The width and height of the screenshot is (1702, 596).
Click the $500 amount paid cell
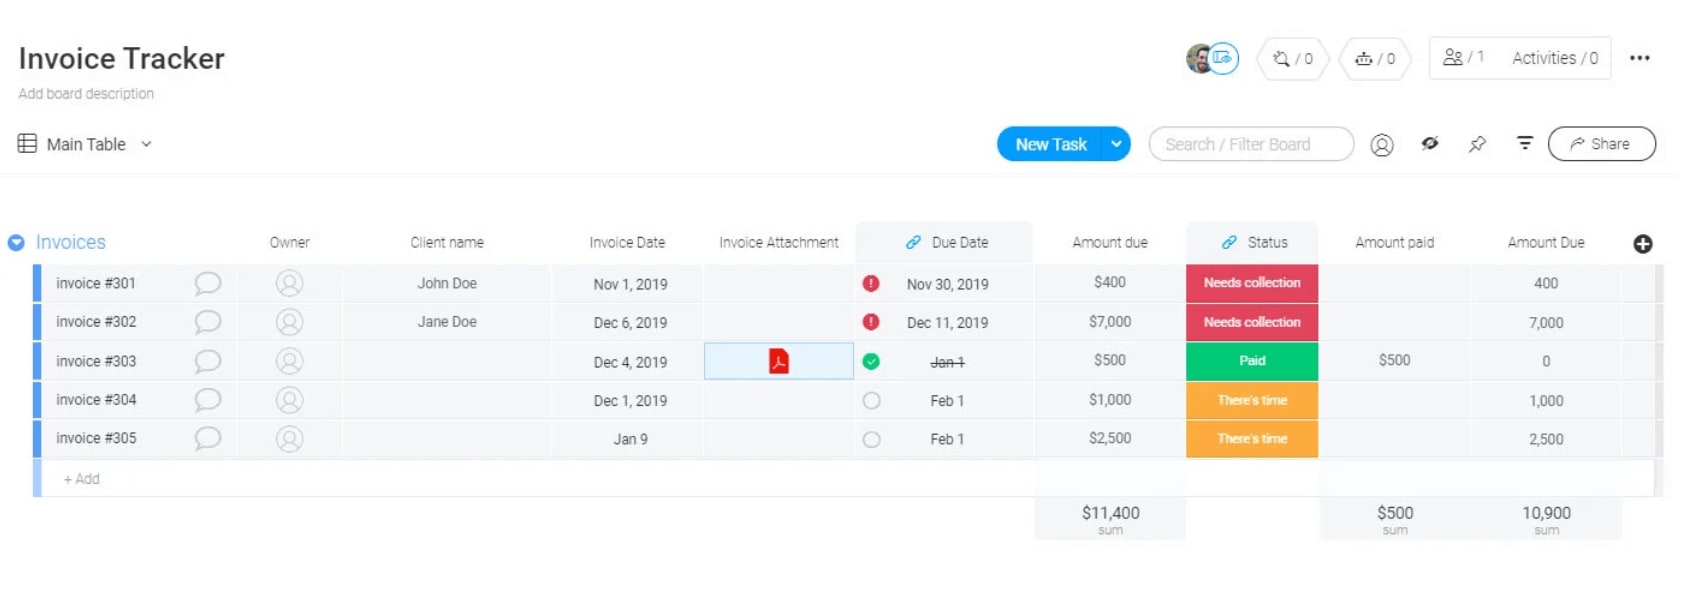(x=1394, y=360)
